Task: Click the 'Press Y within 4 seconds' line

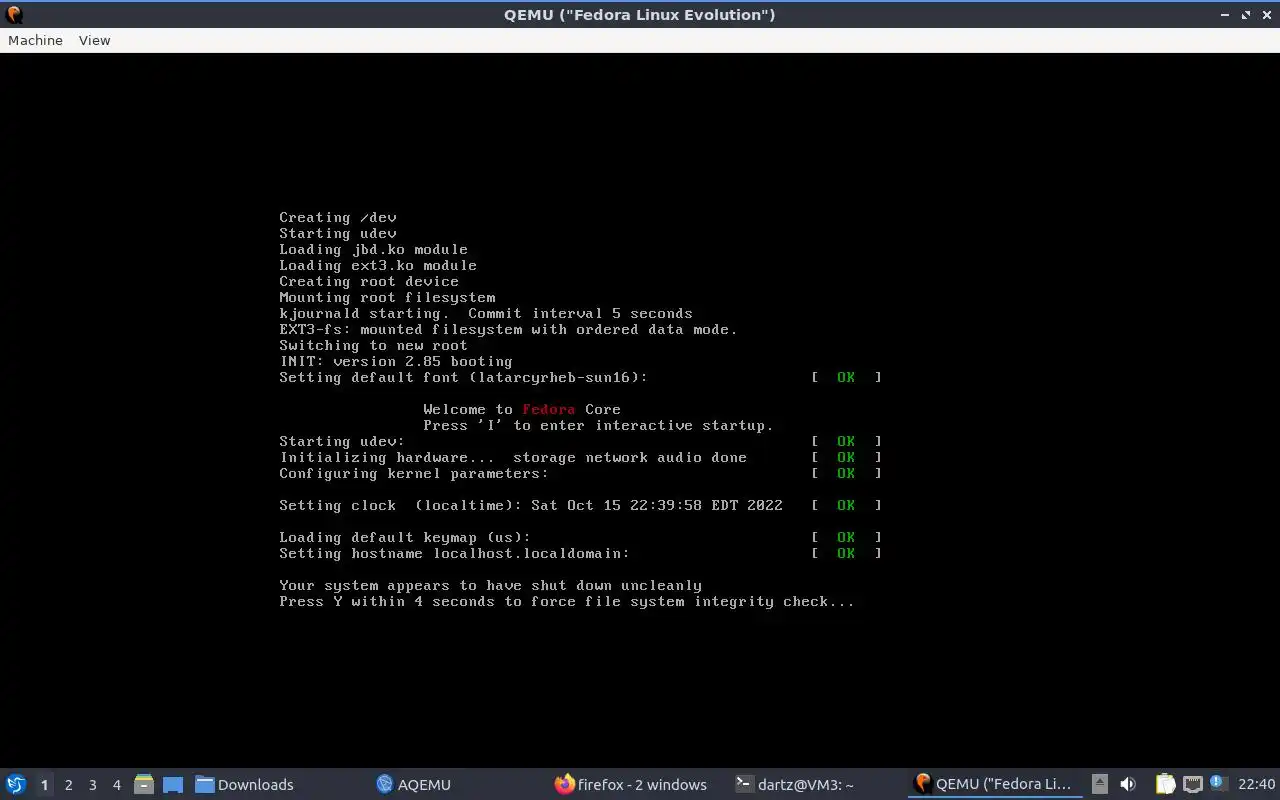Action: coord(567,601)
